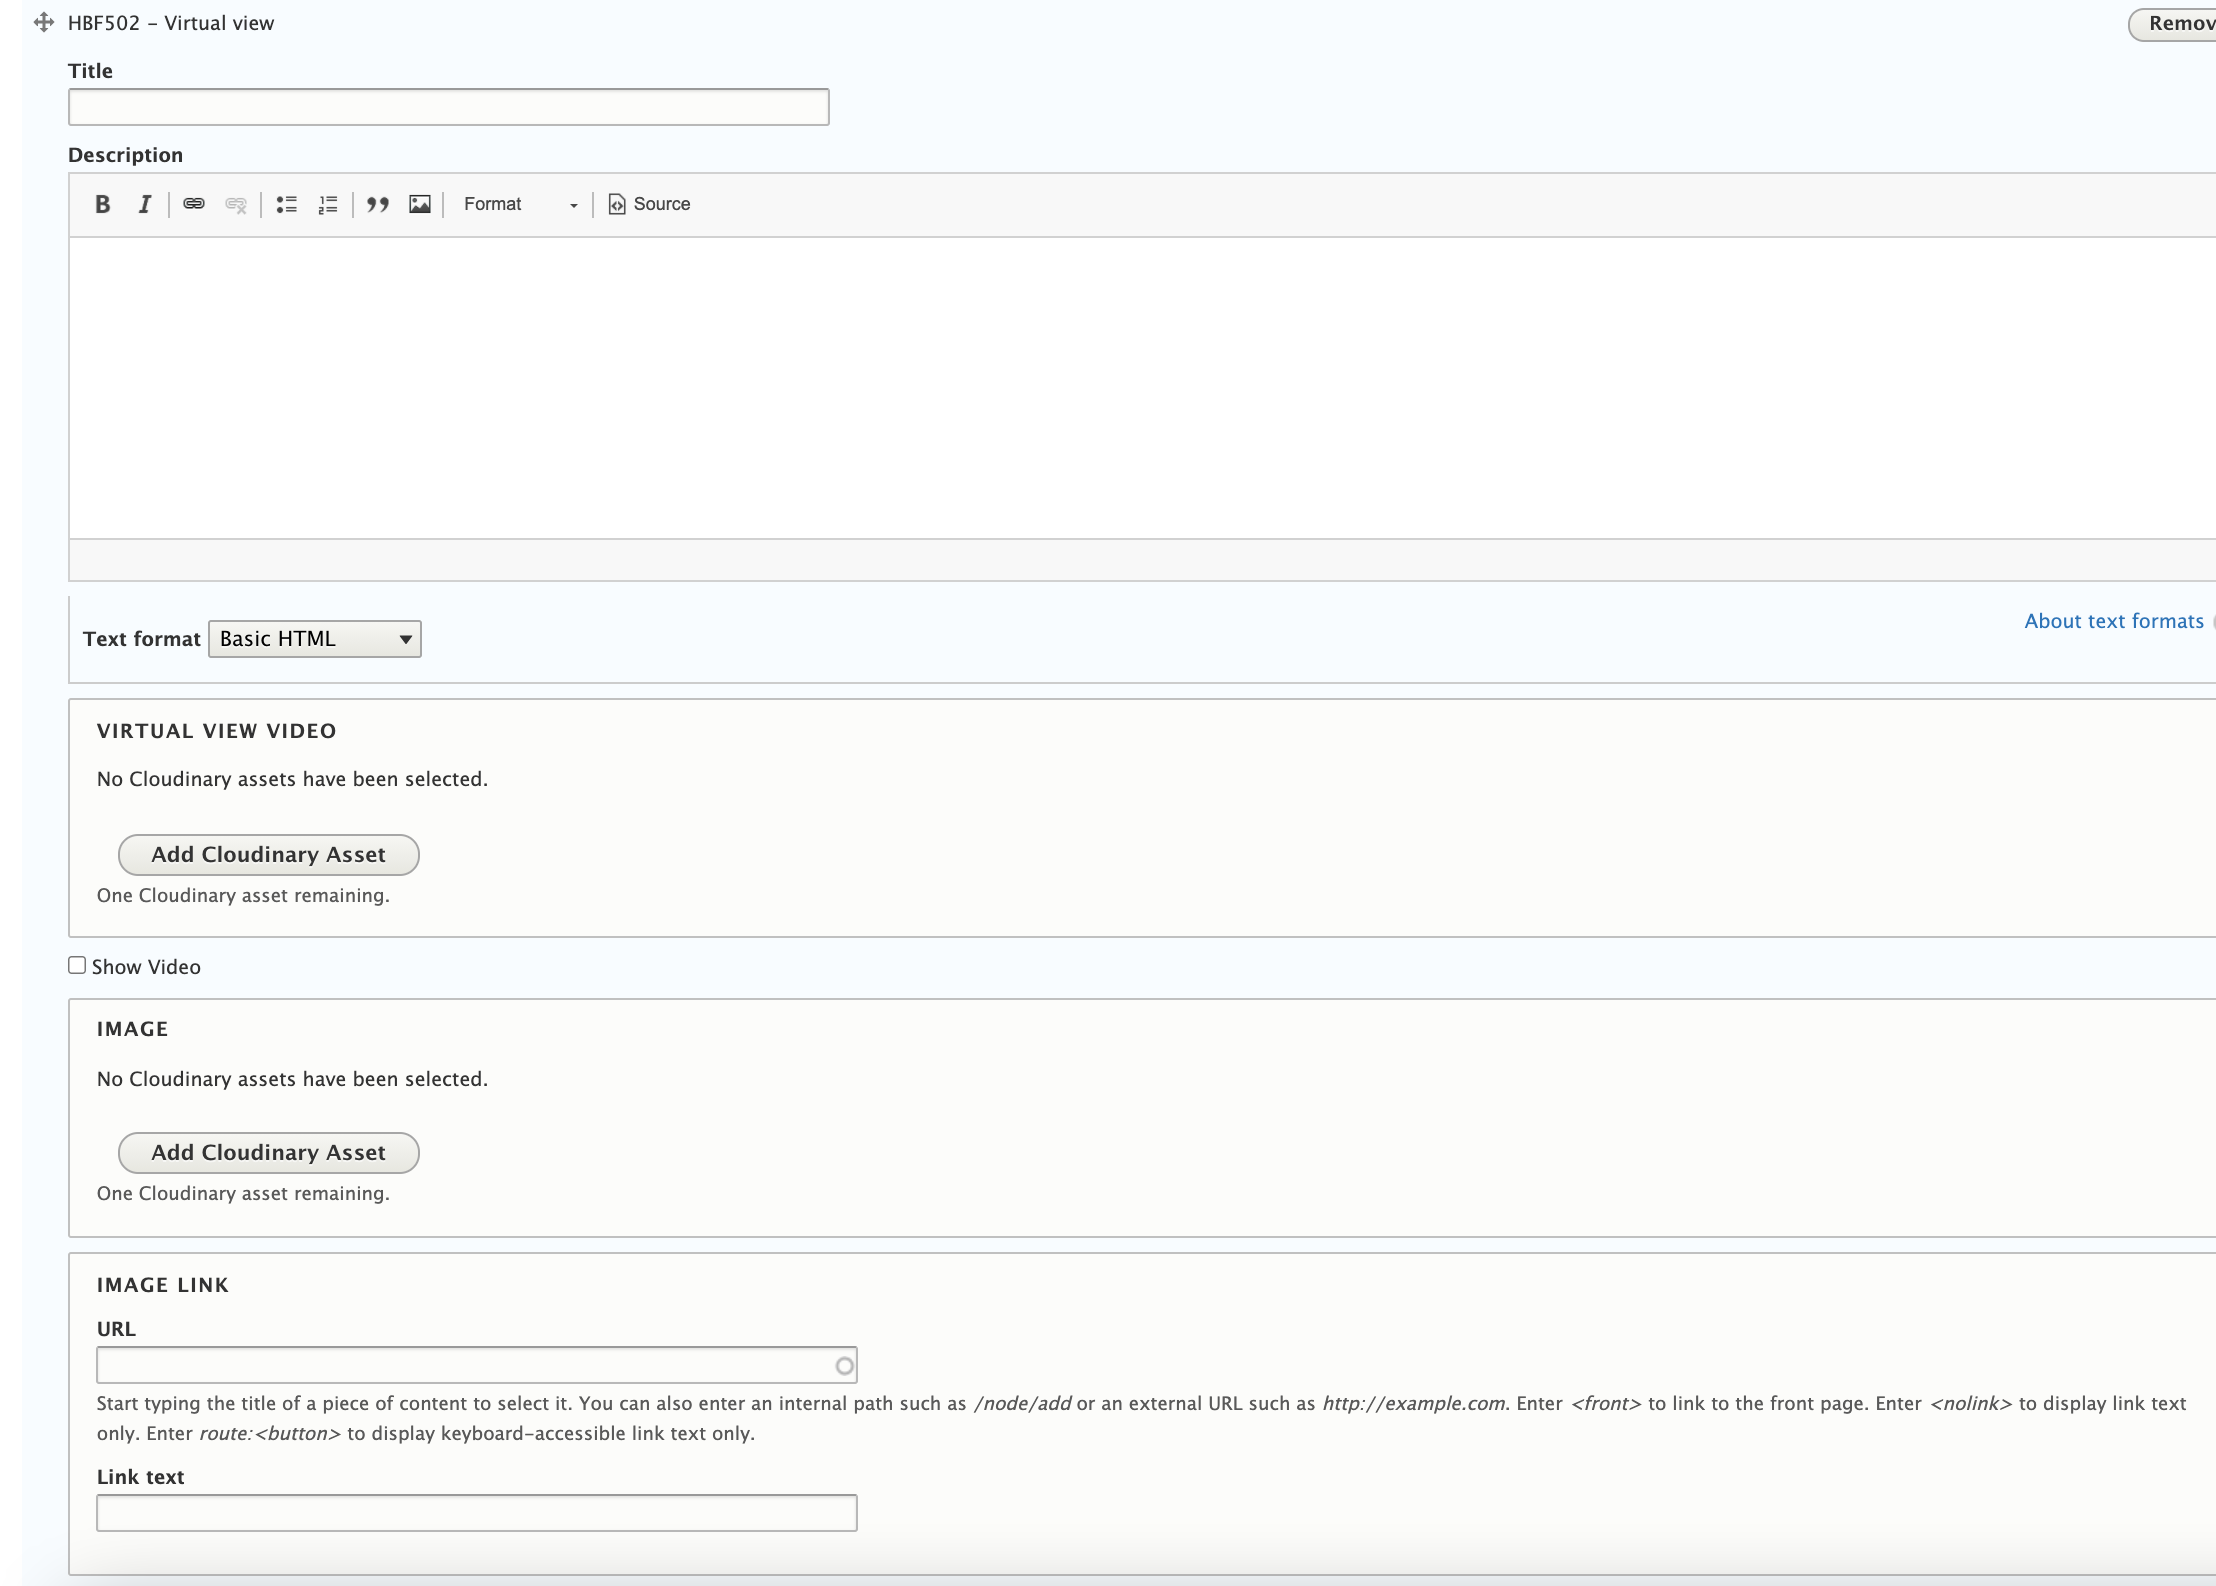Click the autocomplete circle in URL field

point(845,1366)
